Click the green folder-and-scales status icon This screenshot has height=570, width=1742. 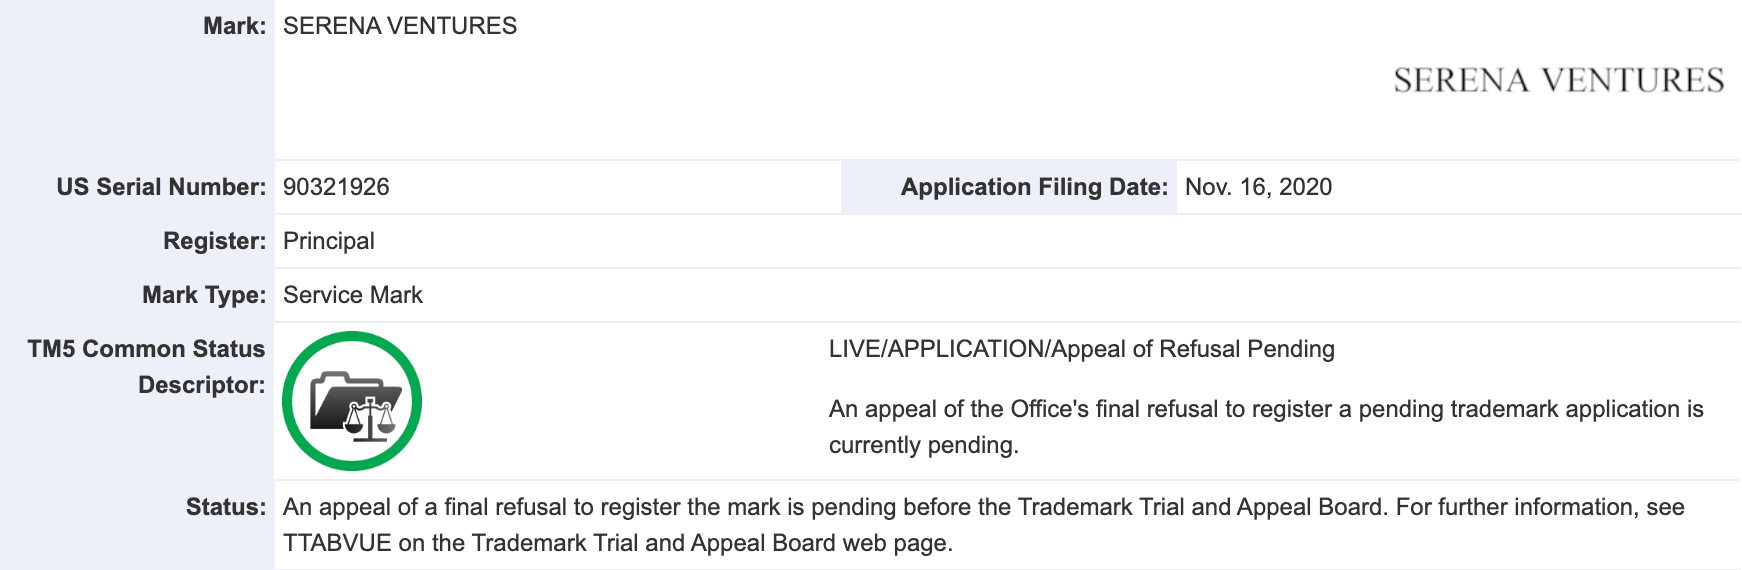pyautogui.click(x=352, y=401)
